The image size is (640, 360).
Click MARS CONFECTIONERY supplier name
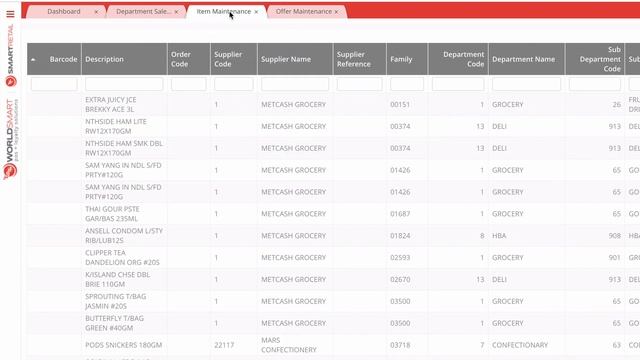(289, 345)
